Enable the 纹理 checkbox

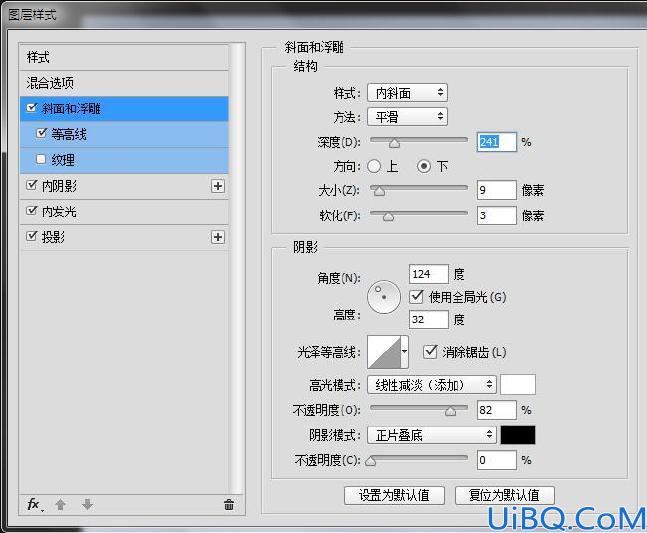(x=41, y=159)
